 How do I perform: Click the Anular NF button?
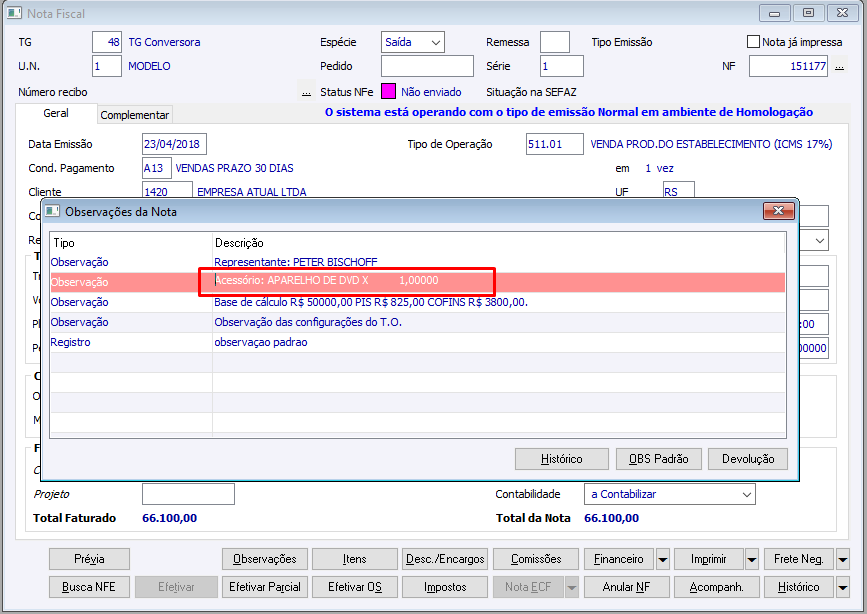pyautogui.click(x=626, y=587)
